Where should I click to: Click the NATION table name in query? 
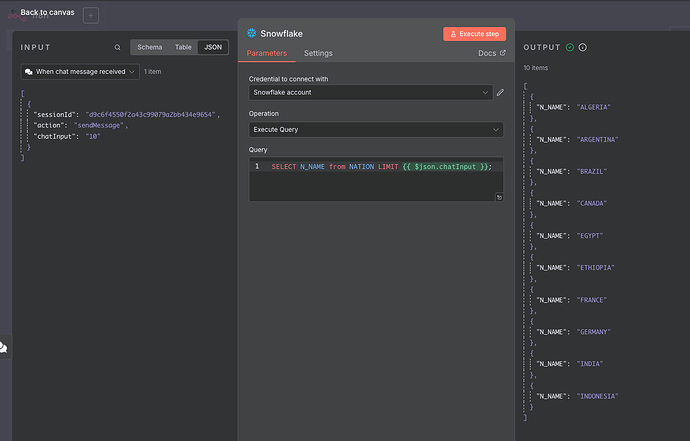[361, 166]
